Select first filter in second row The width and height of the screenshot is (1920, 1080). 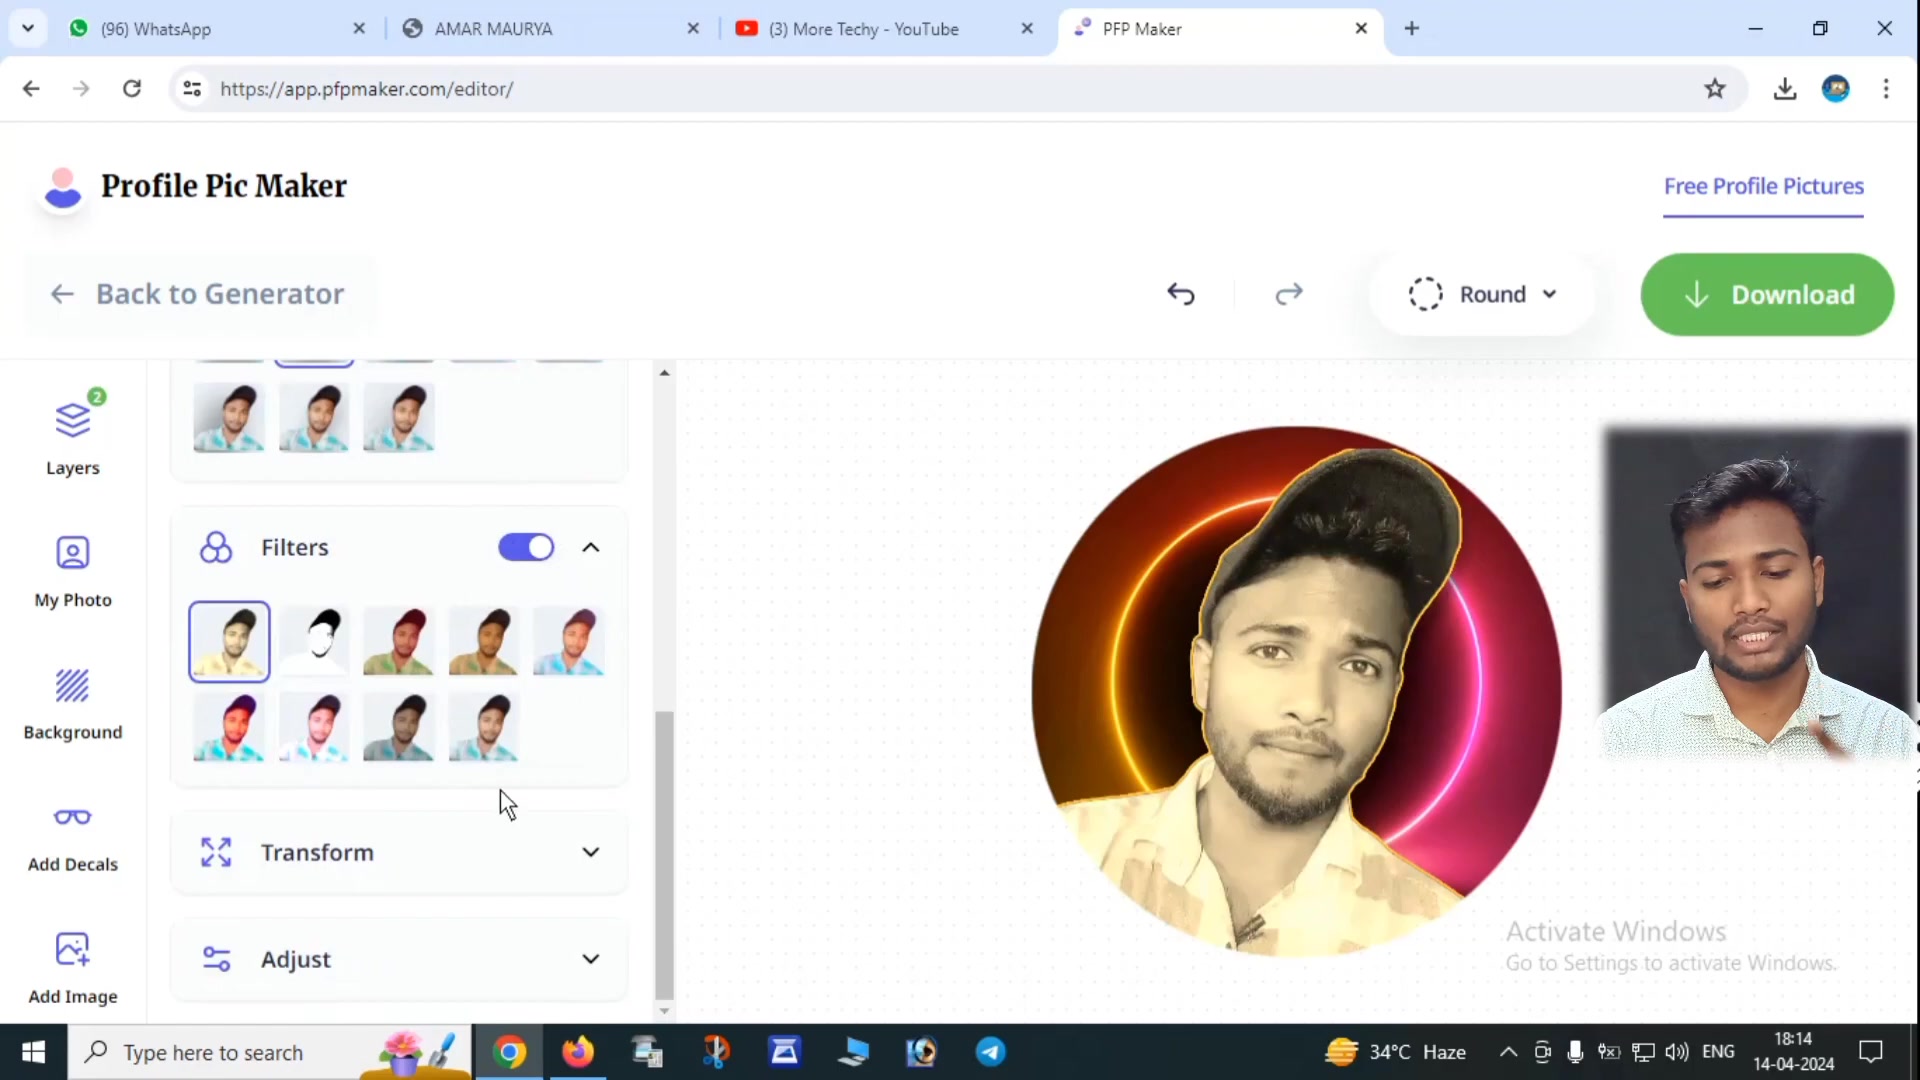[x=229, y=727]
